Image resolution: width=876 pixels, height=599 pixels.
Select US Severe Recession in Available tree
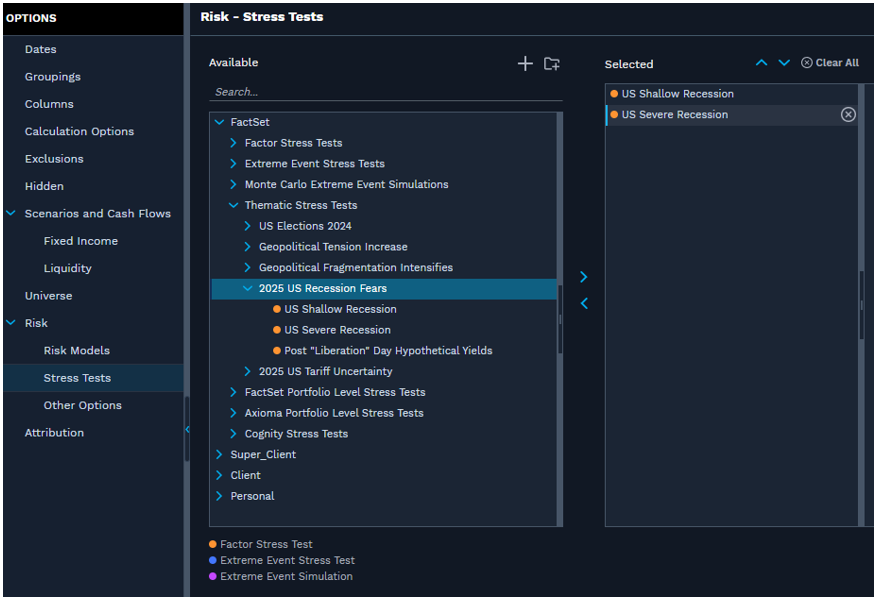[x=337, y=330]
